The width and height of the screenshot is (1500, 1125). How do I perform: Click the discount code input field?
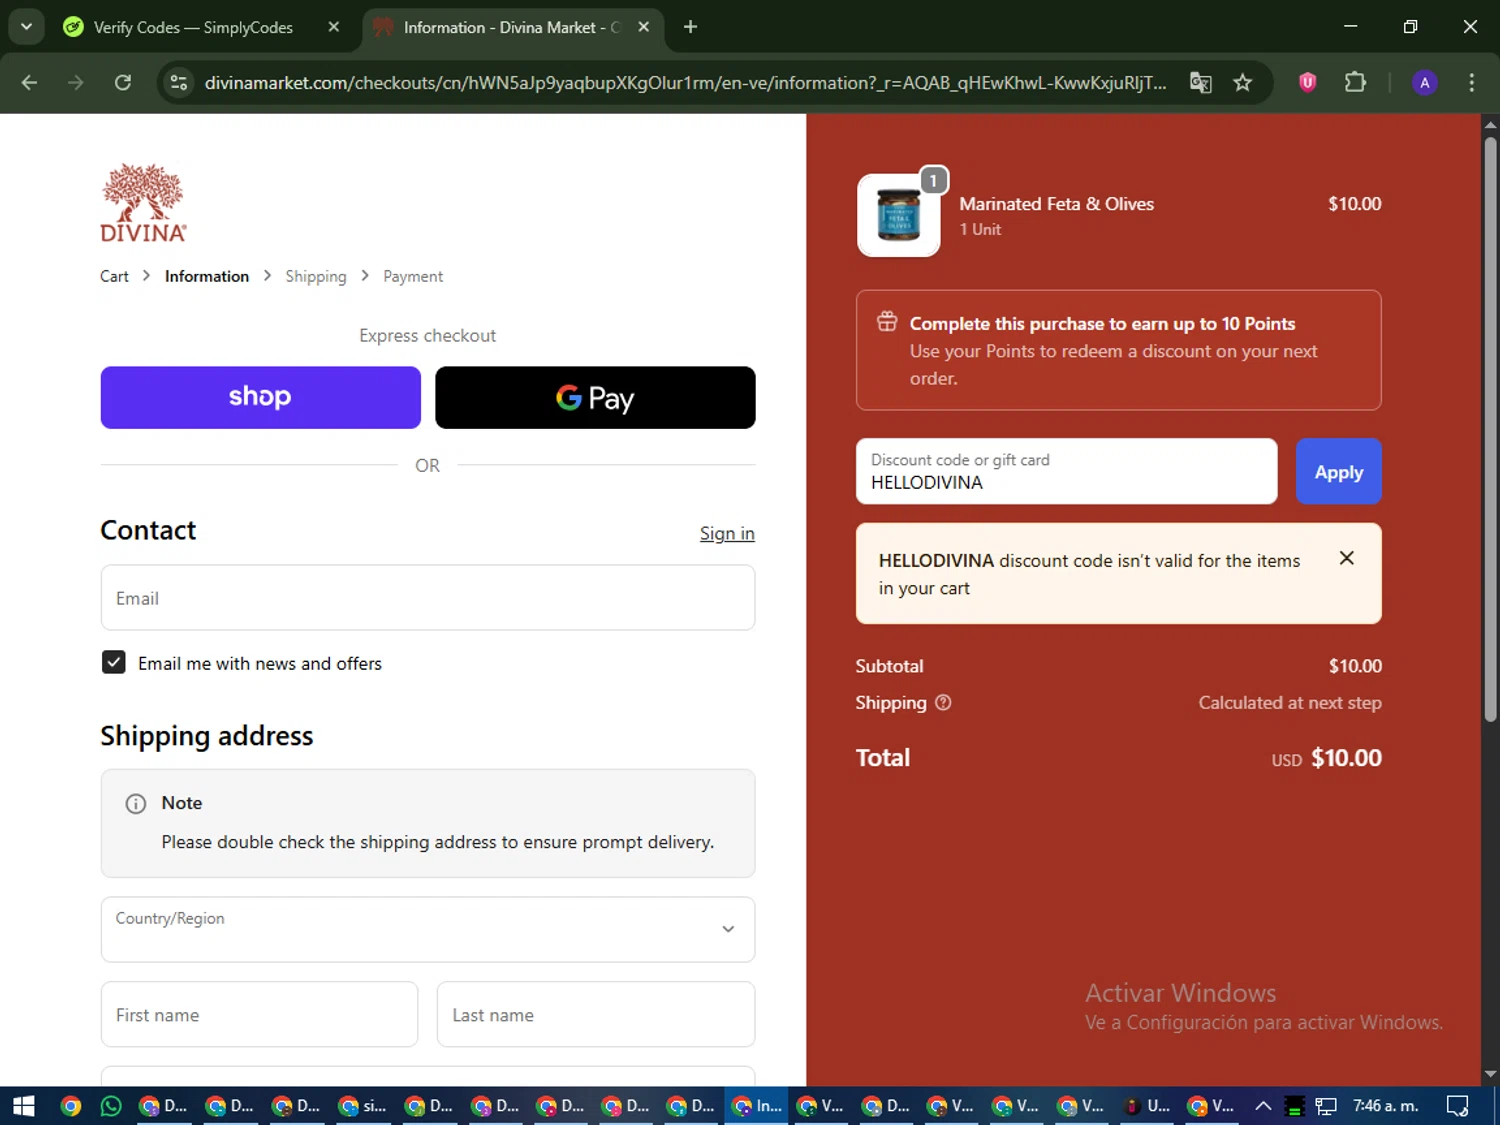coord(1067,471)
